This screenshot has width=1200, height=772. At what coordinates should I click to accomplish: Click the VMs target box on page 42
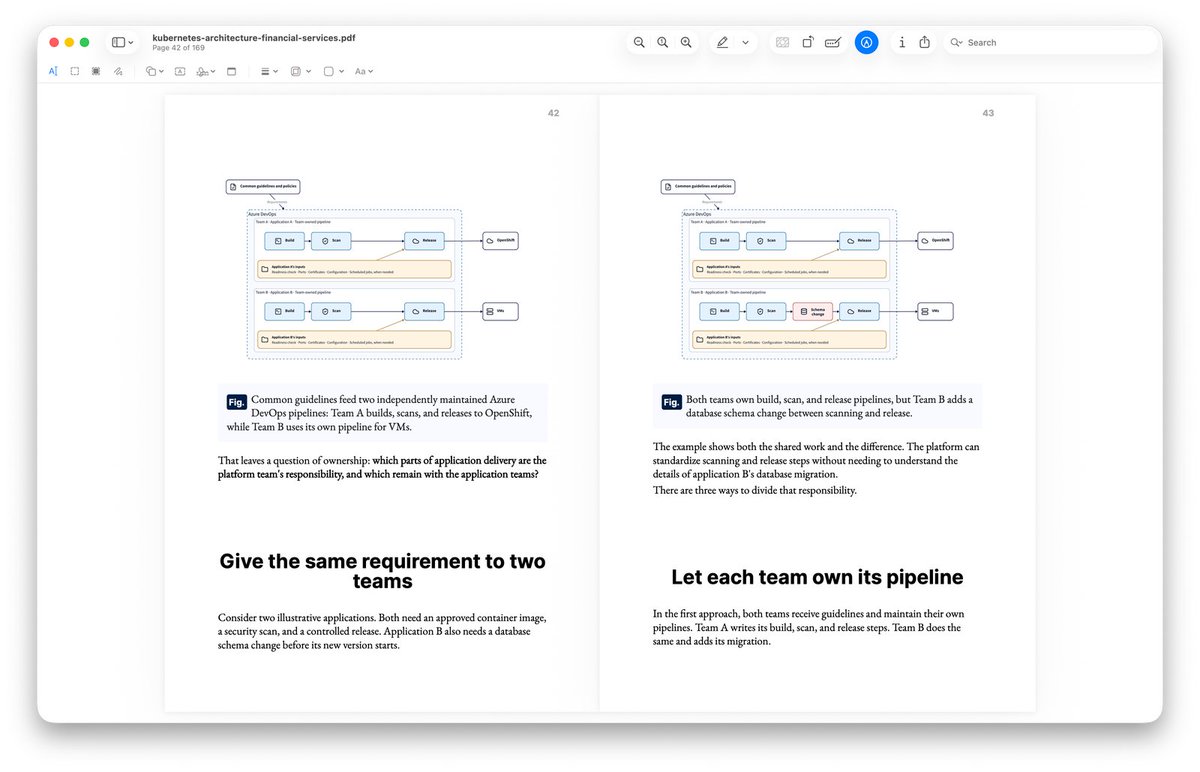(500, 311)
